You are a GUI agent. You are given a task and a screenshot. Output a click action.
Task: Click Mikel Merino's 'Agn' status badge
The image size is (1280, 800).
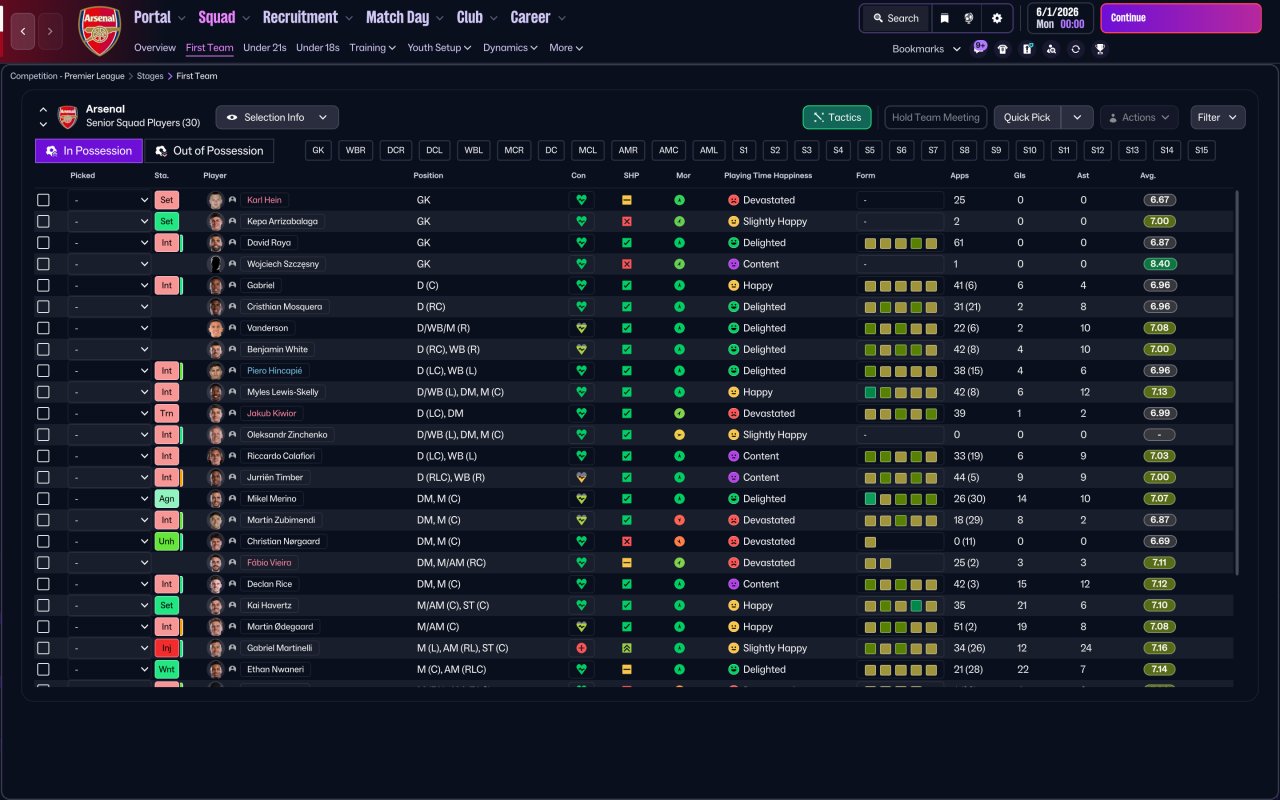166,499
